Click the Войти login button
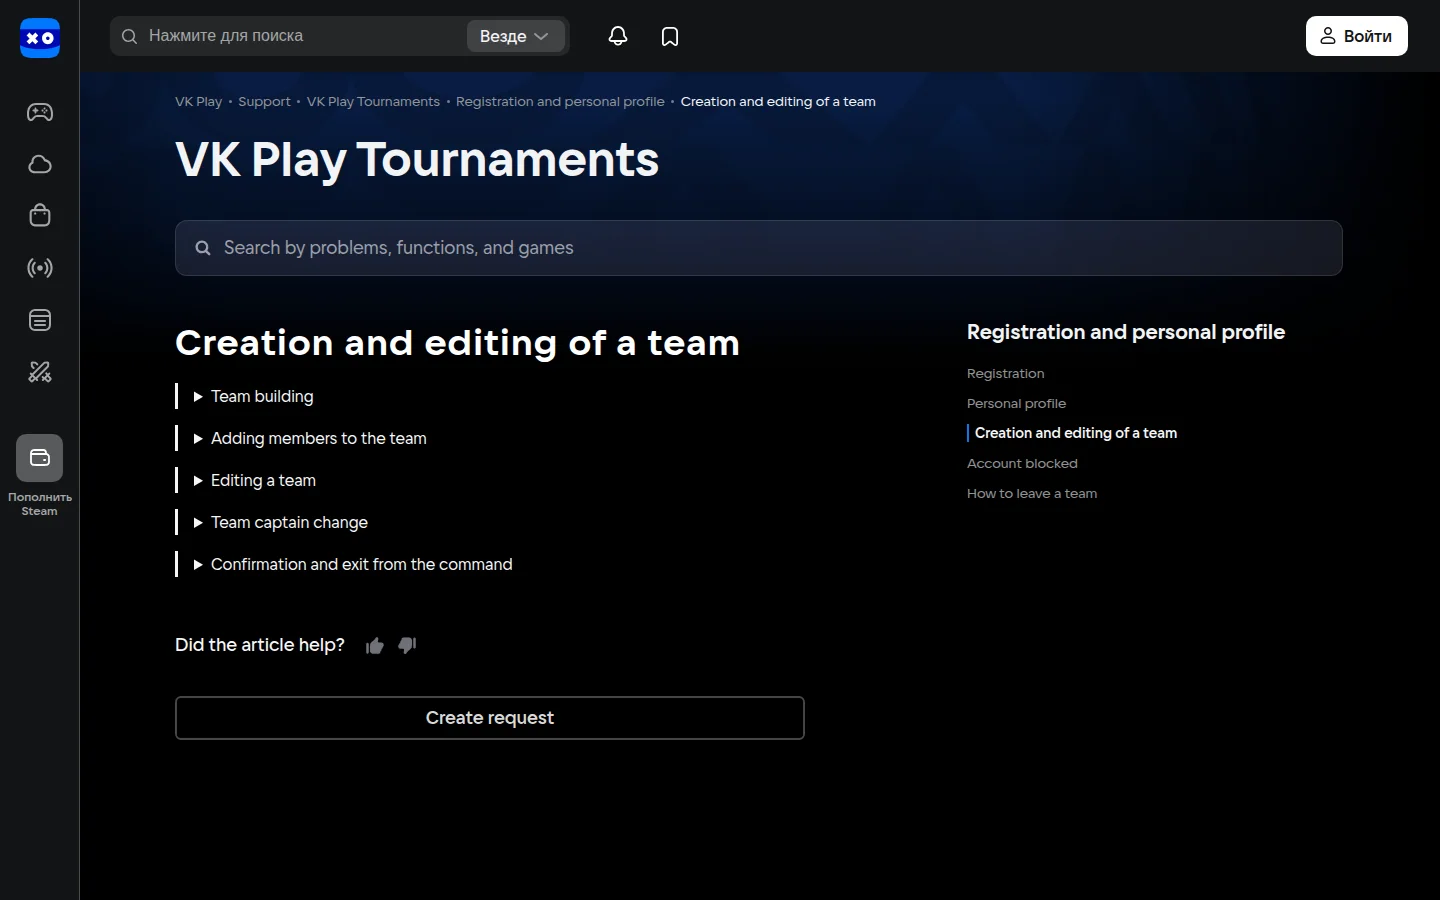 click(x=1357, y=36)
